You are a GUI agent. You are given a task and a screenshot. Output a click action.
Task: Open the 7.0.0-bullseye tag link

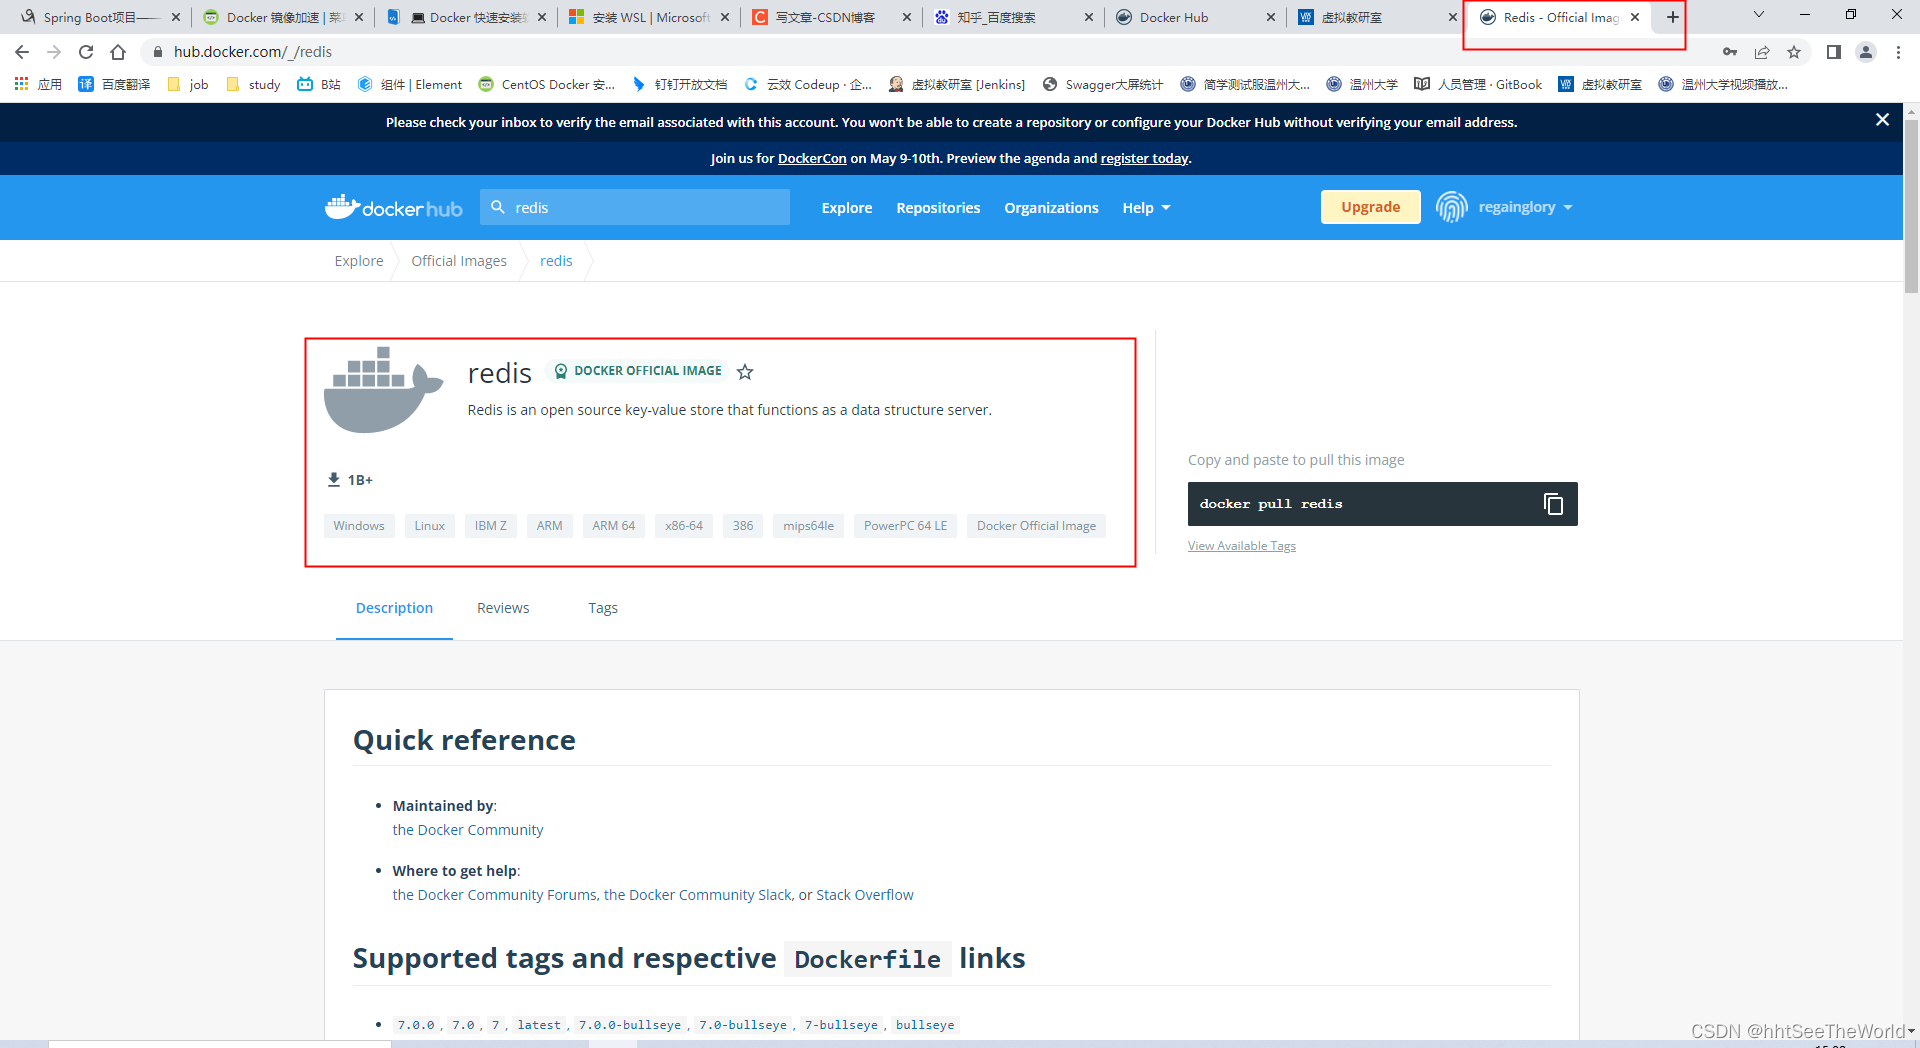[x=630, y=1025]
